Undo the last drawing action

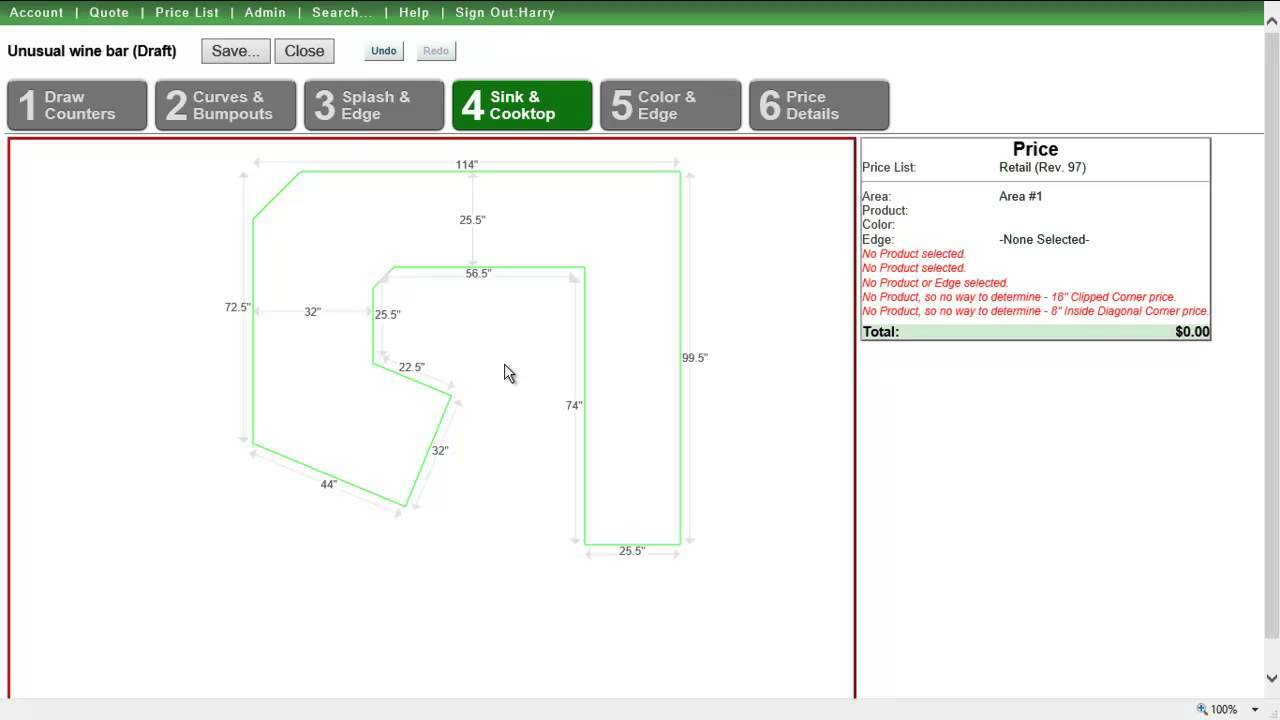pos(384,51)
